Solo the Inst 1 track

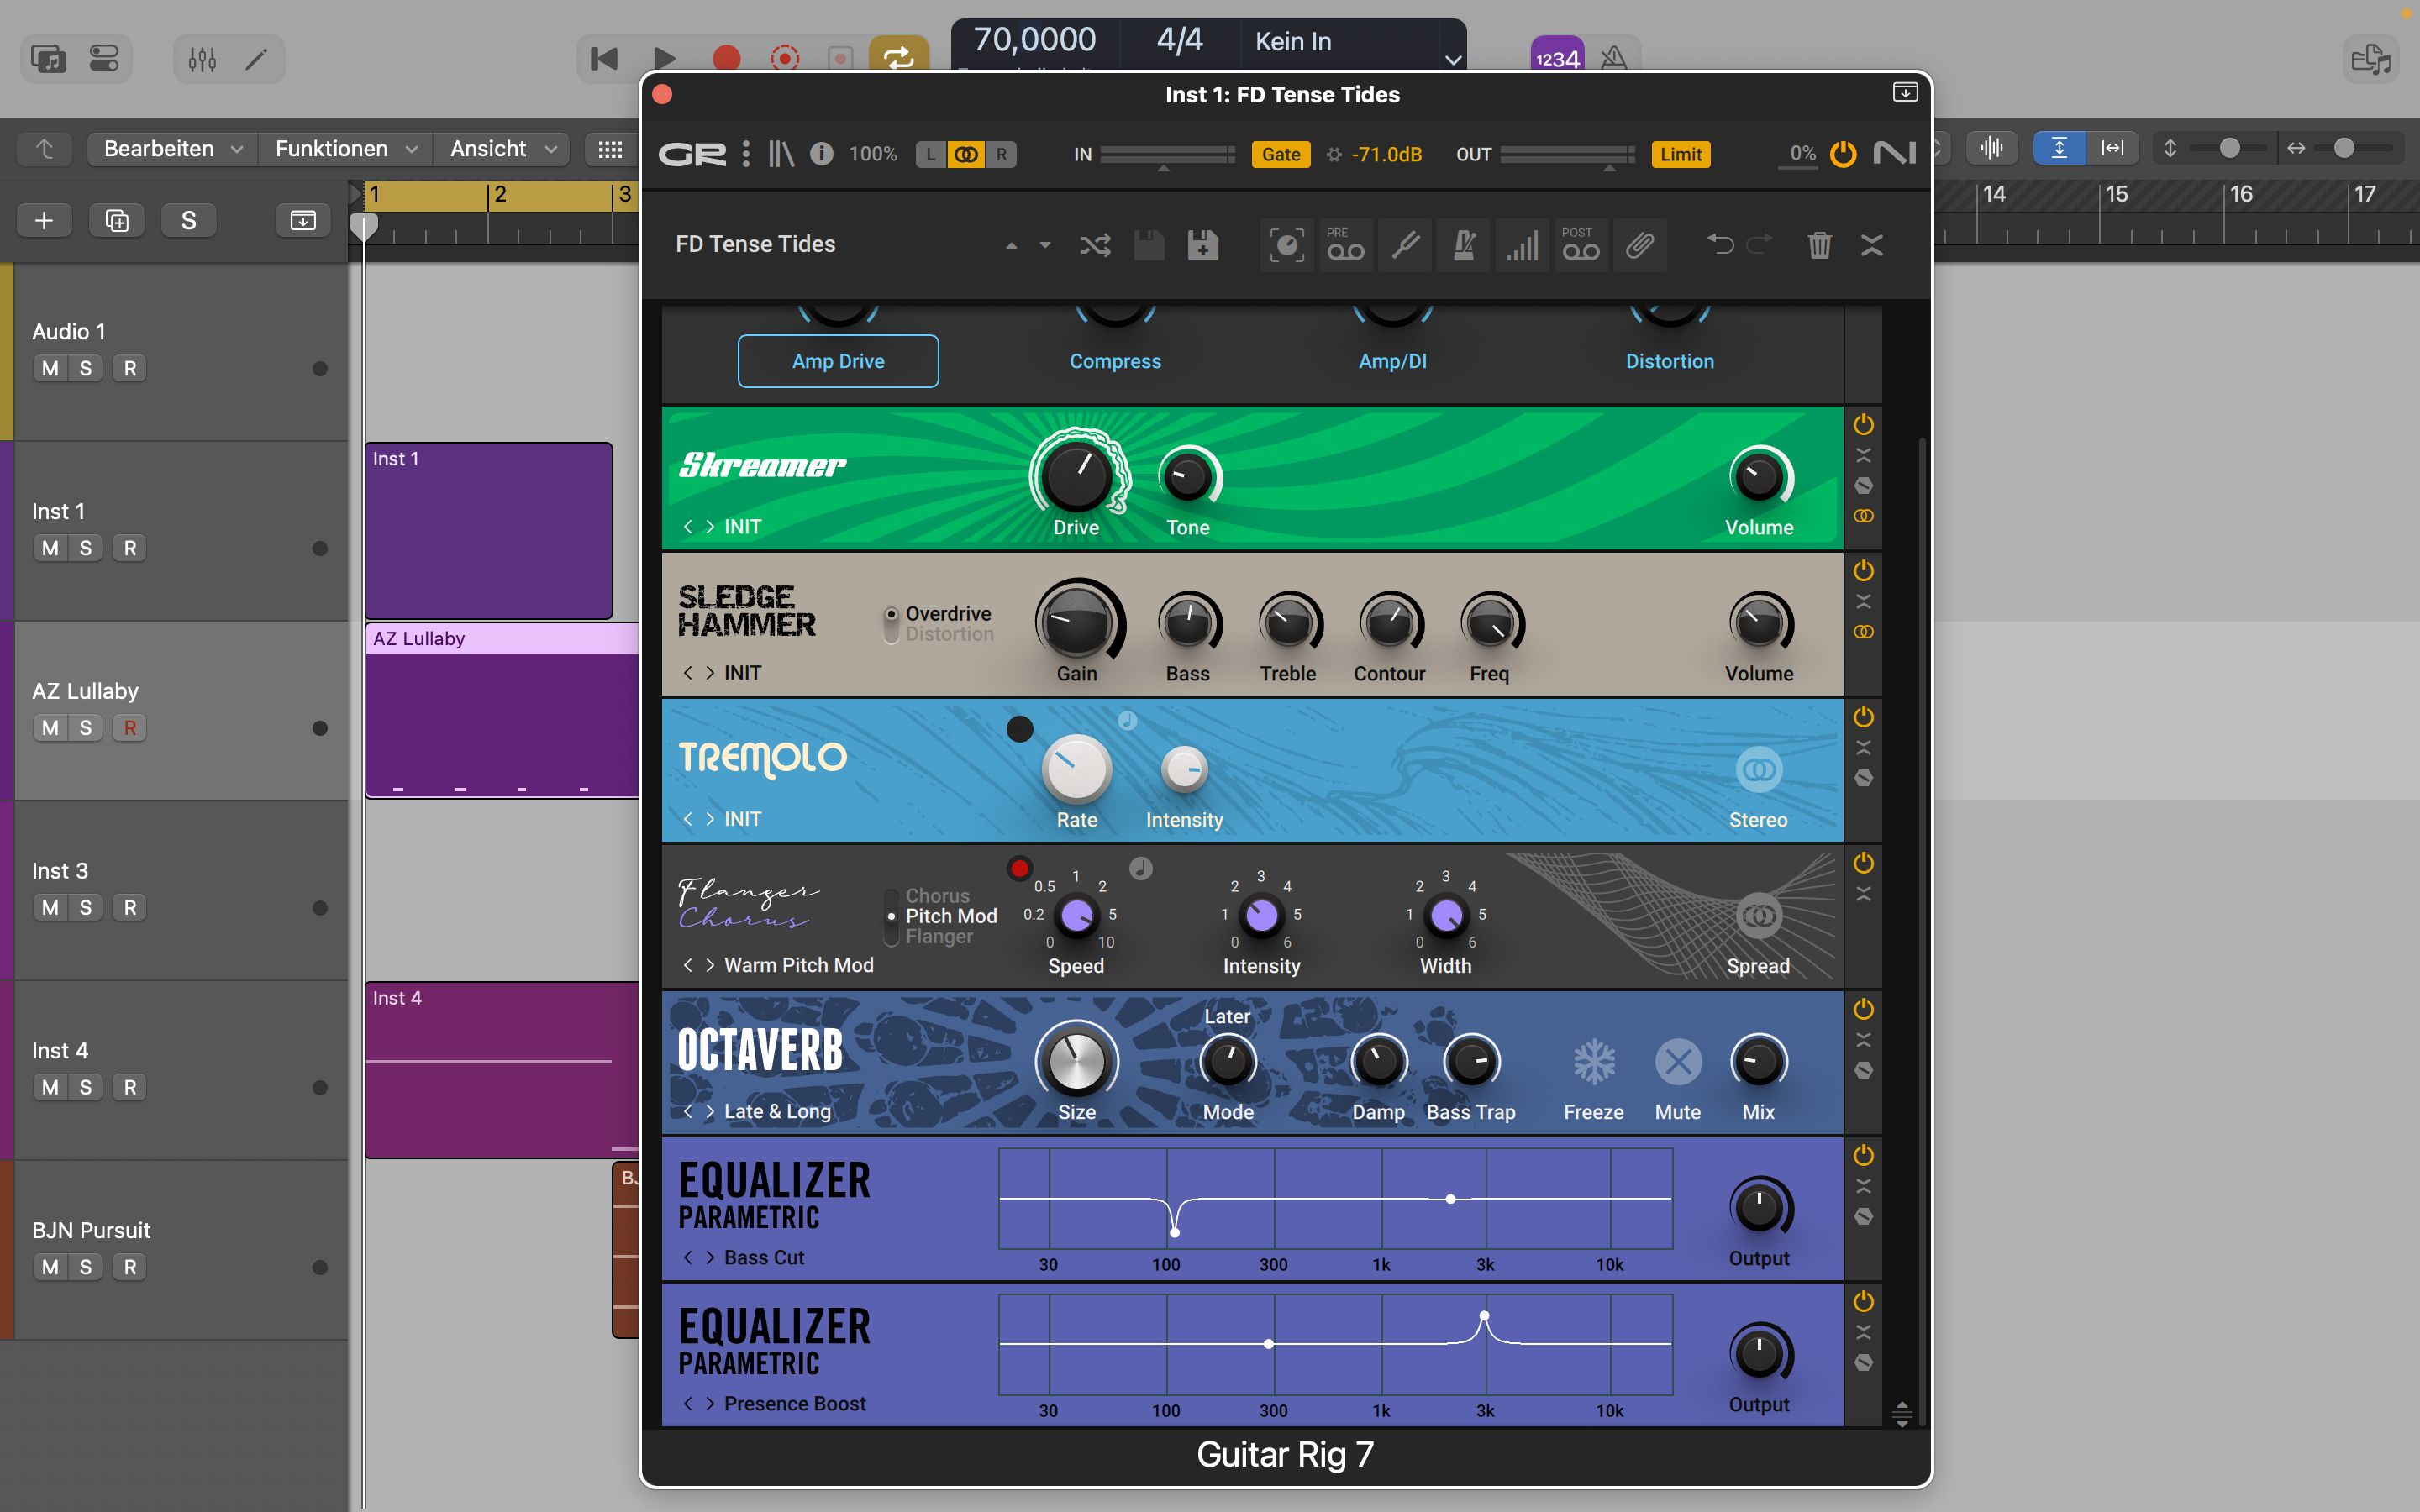pyautogui.click(x=85, y=549)
